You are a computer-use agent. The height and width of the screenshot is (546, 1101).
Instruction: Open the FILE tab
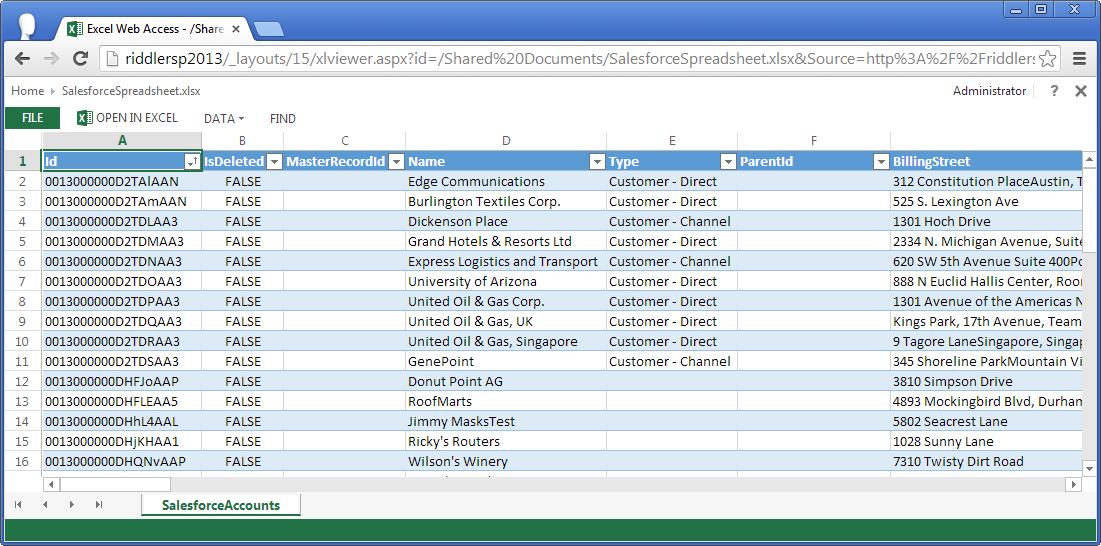(32, 118)
